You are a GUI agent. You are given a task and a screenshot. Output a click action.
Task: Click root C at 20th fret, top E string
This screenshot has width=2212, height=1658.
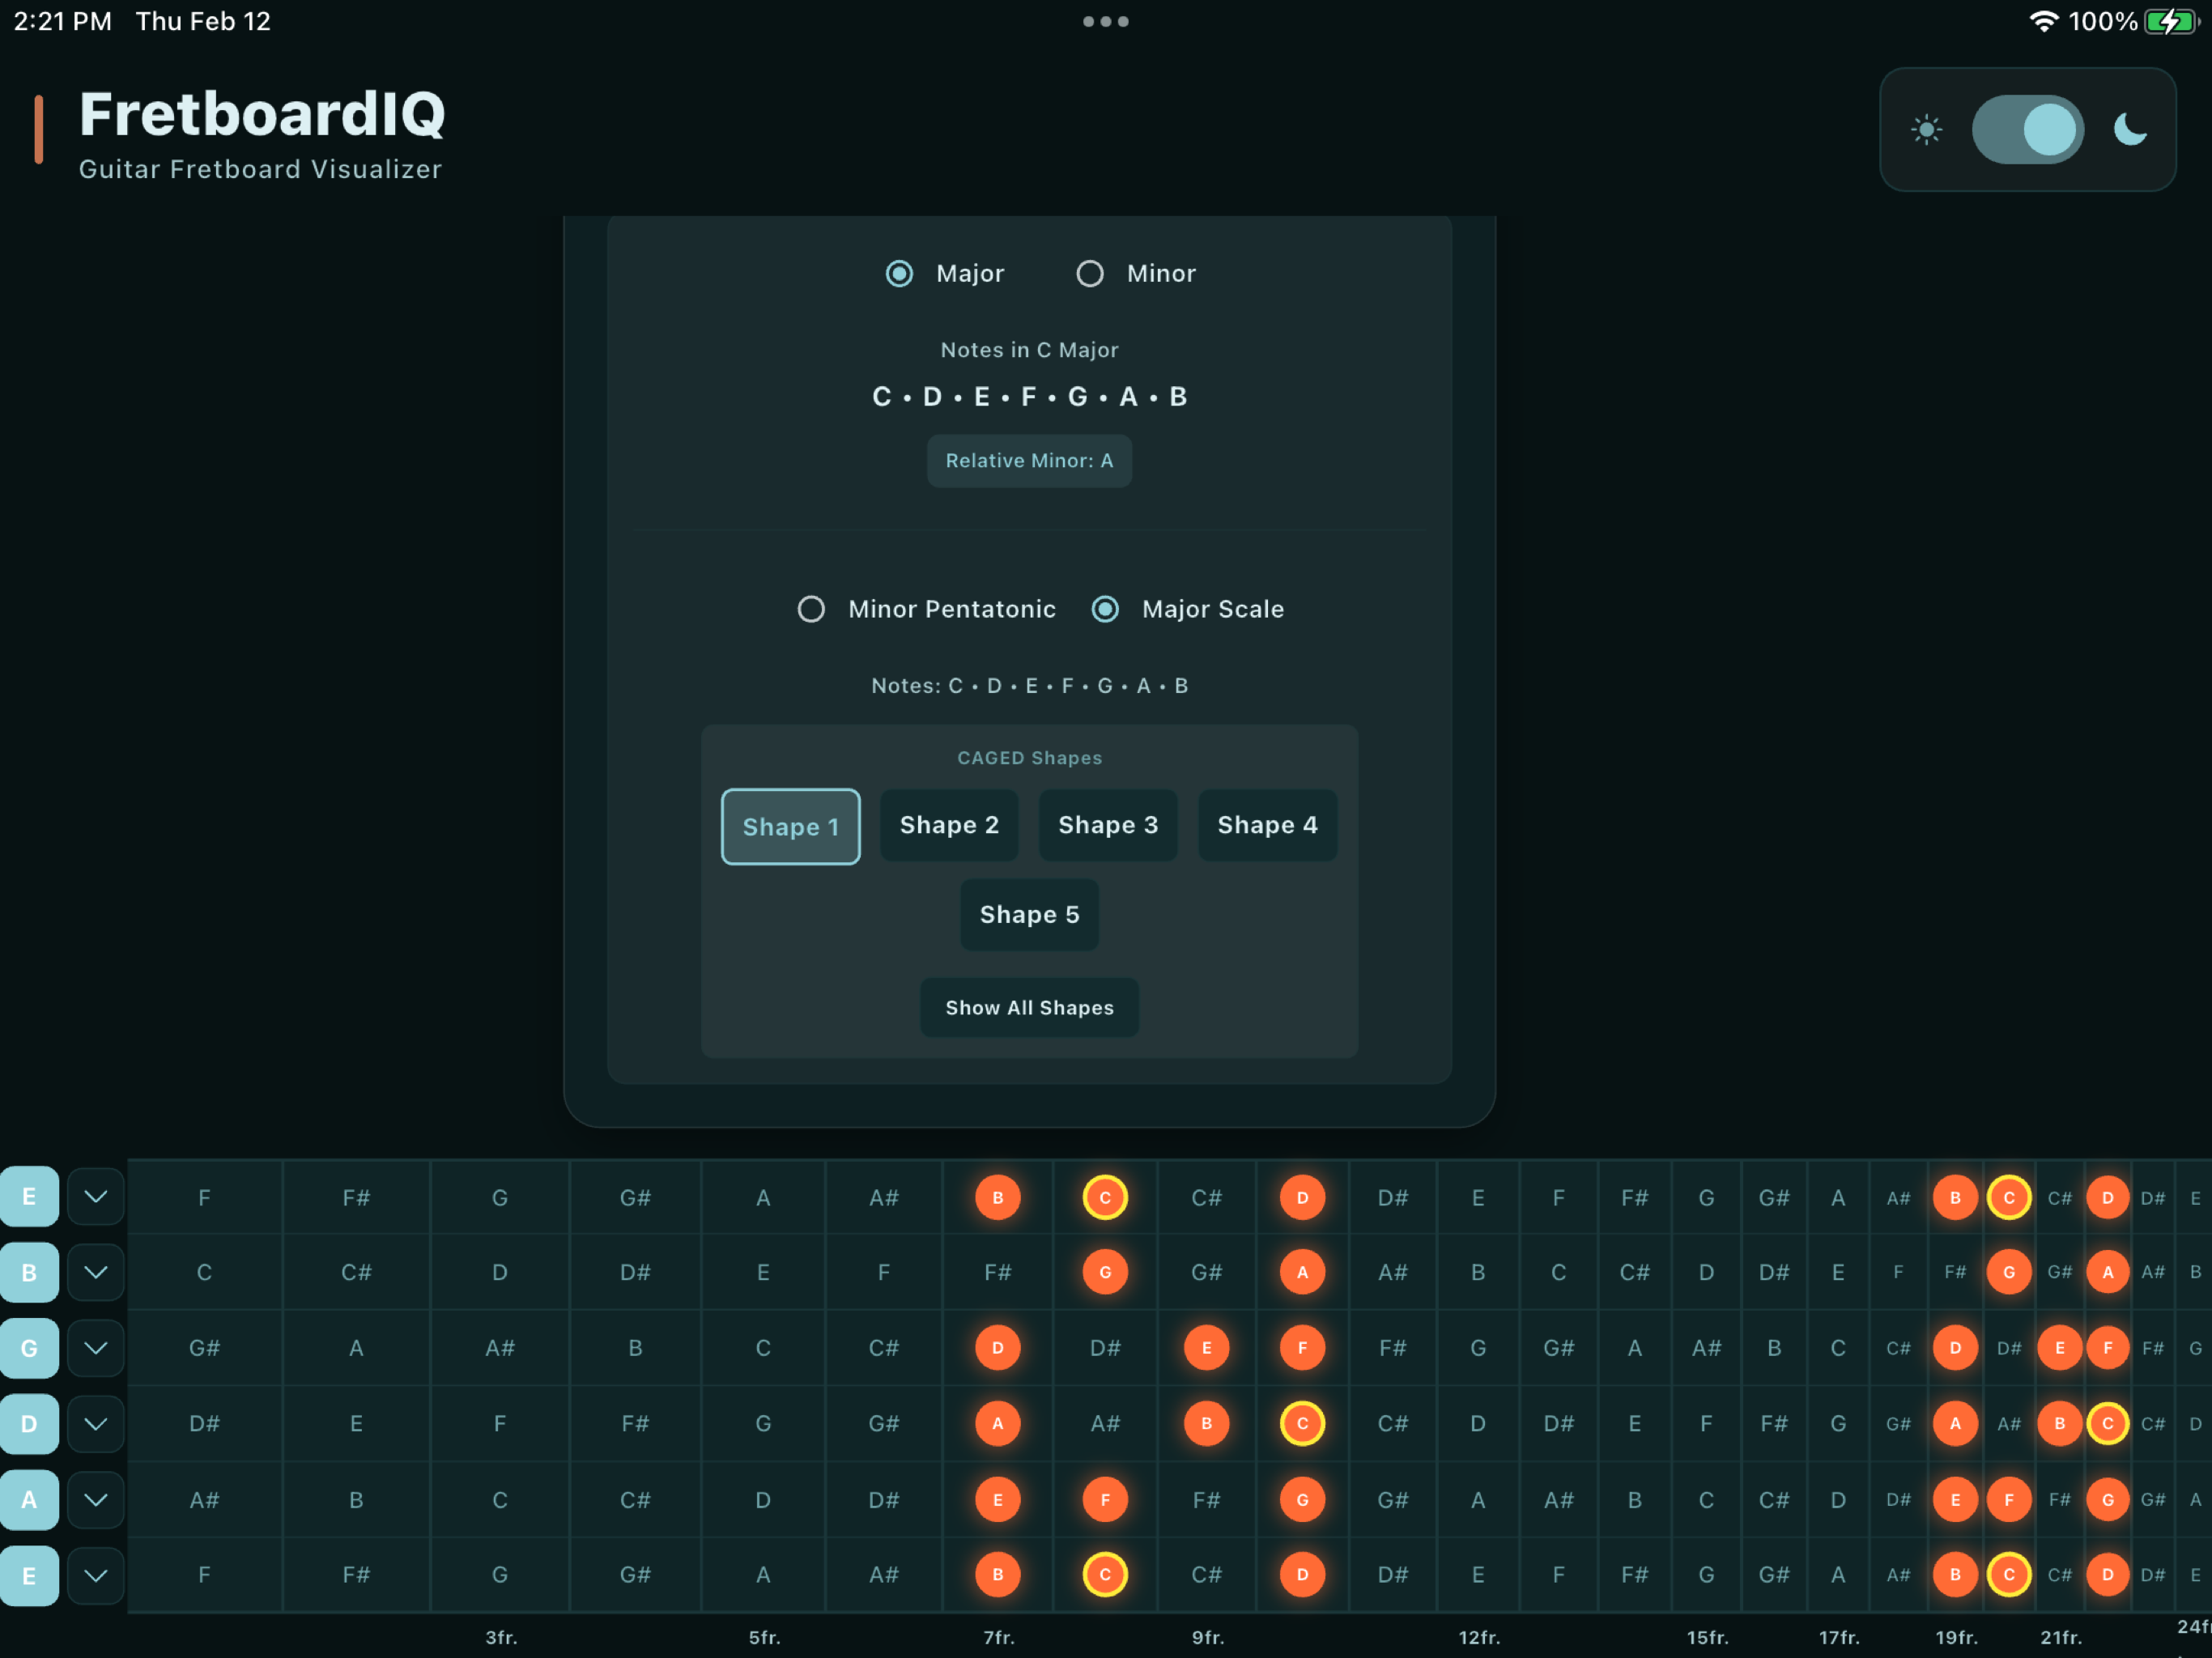pyautogui.click(x=2008, y=1198)
